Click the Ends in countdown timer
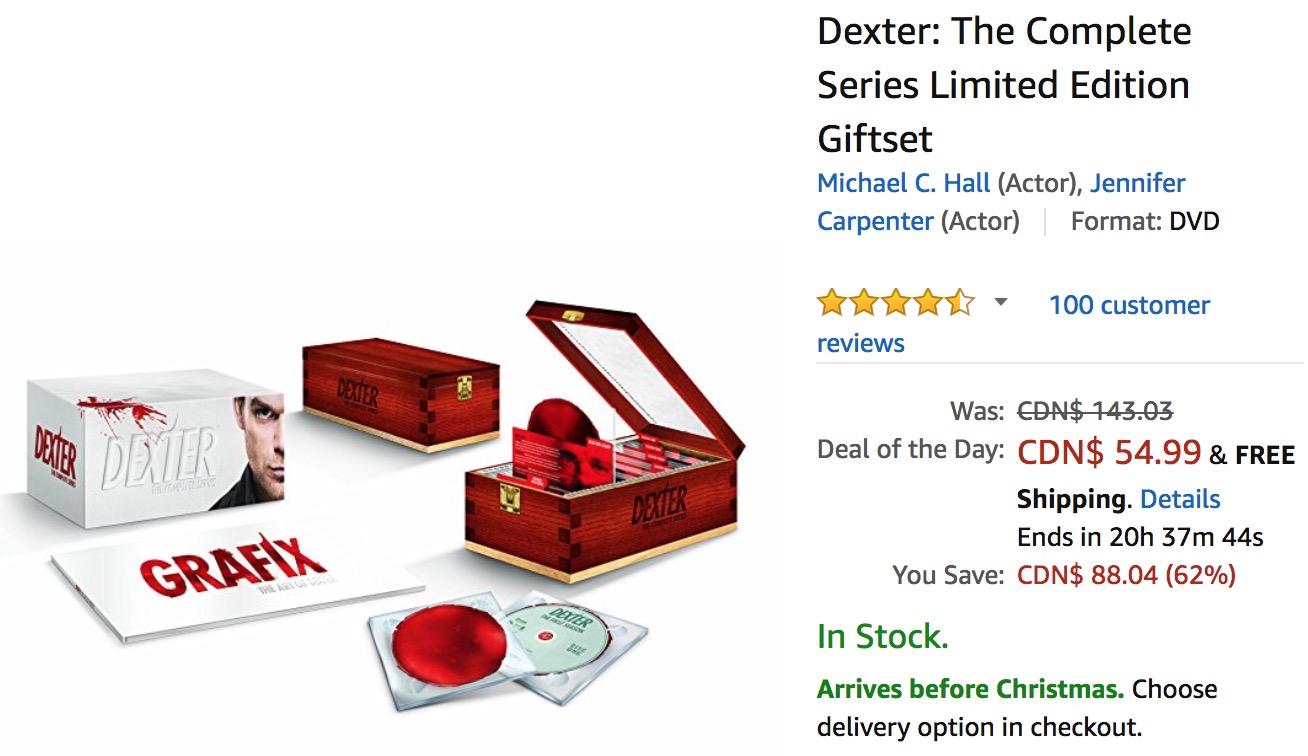 [x=1140, y=537]
